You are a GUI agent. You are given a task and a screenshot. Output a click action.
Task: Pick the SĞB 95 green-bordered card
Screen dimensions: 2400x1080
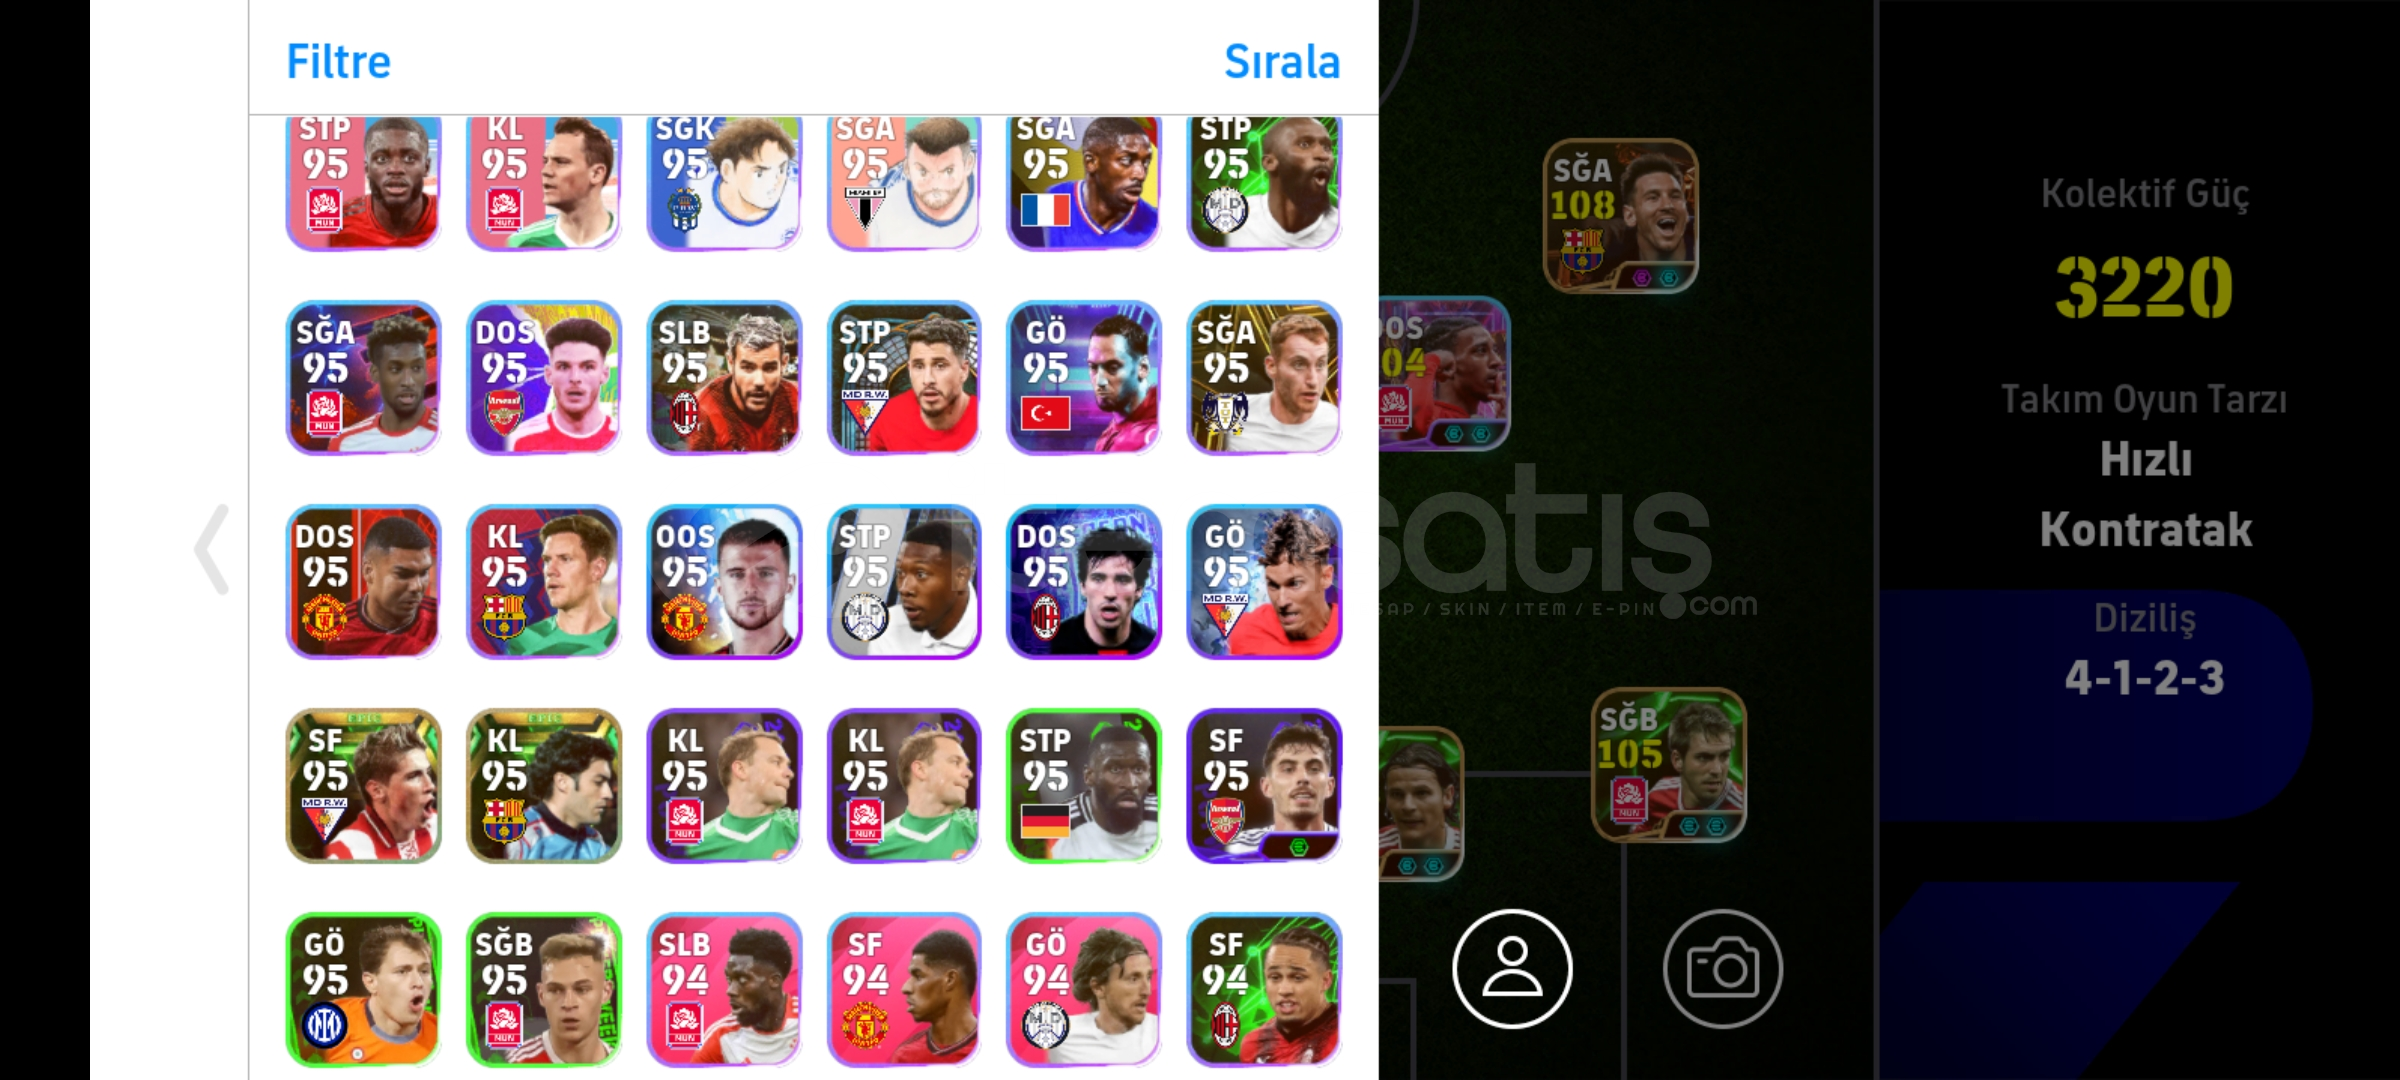(x=544, y=990)
